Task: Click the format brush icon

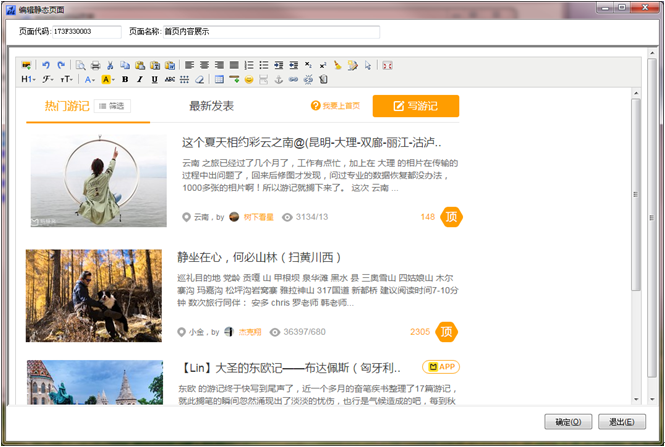Action: [352, 65]
